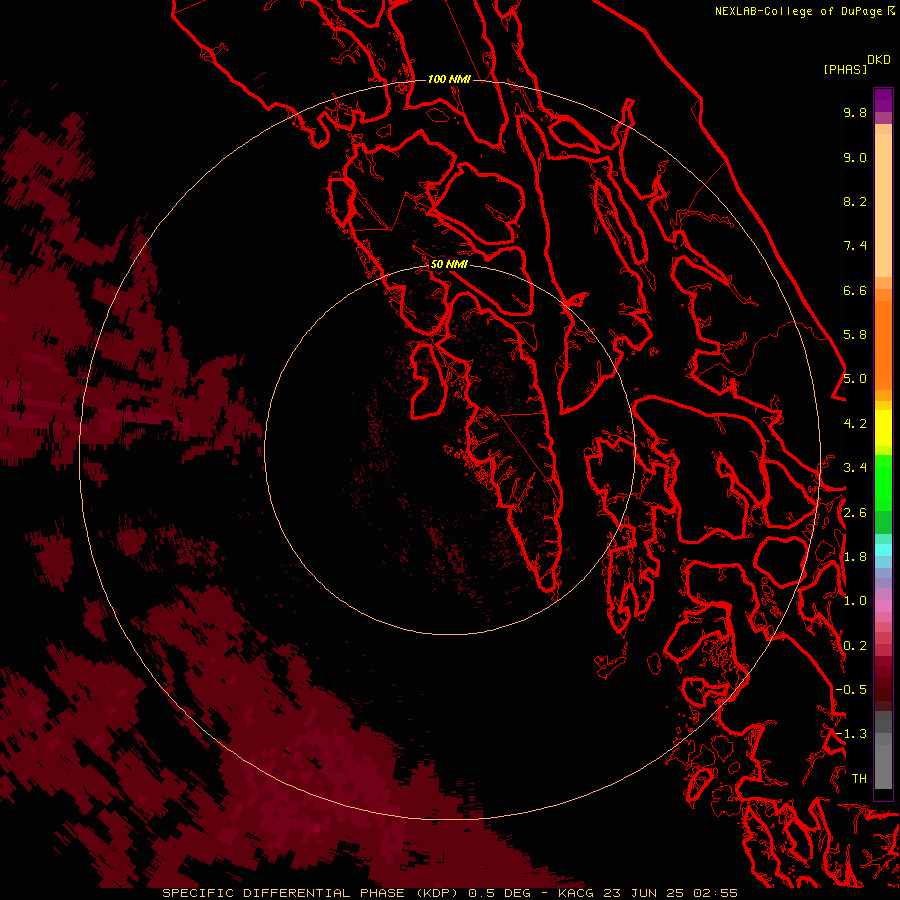The image size is (900, 900).
Task: Click the TH threshold label on legend
Action: tap(859, 779)
